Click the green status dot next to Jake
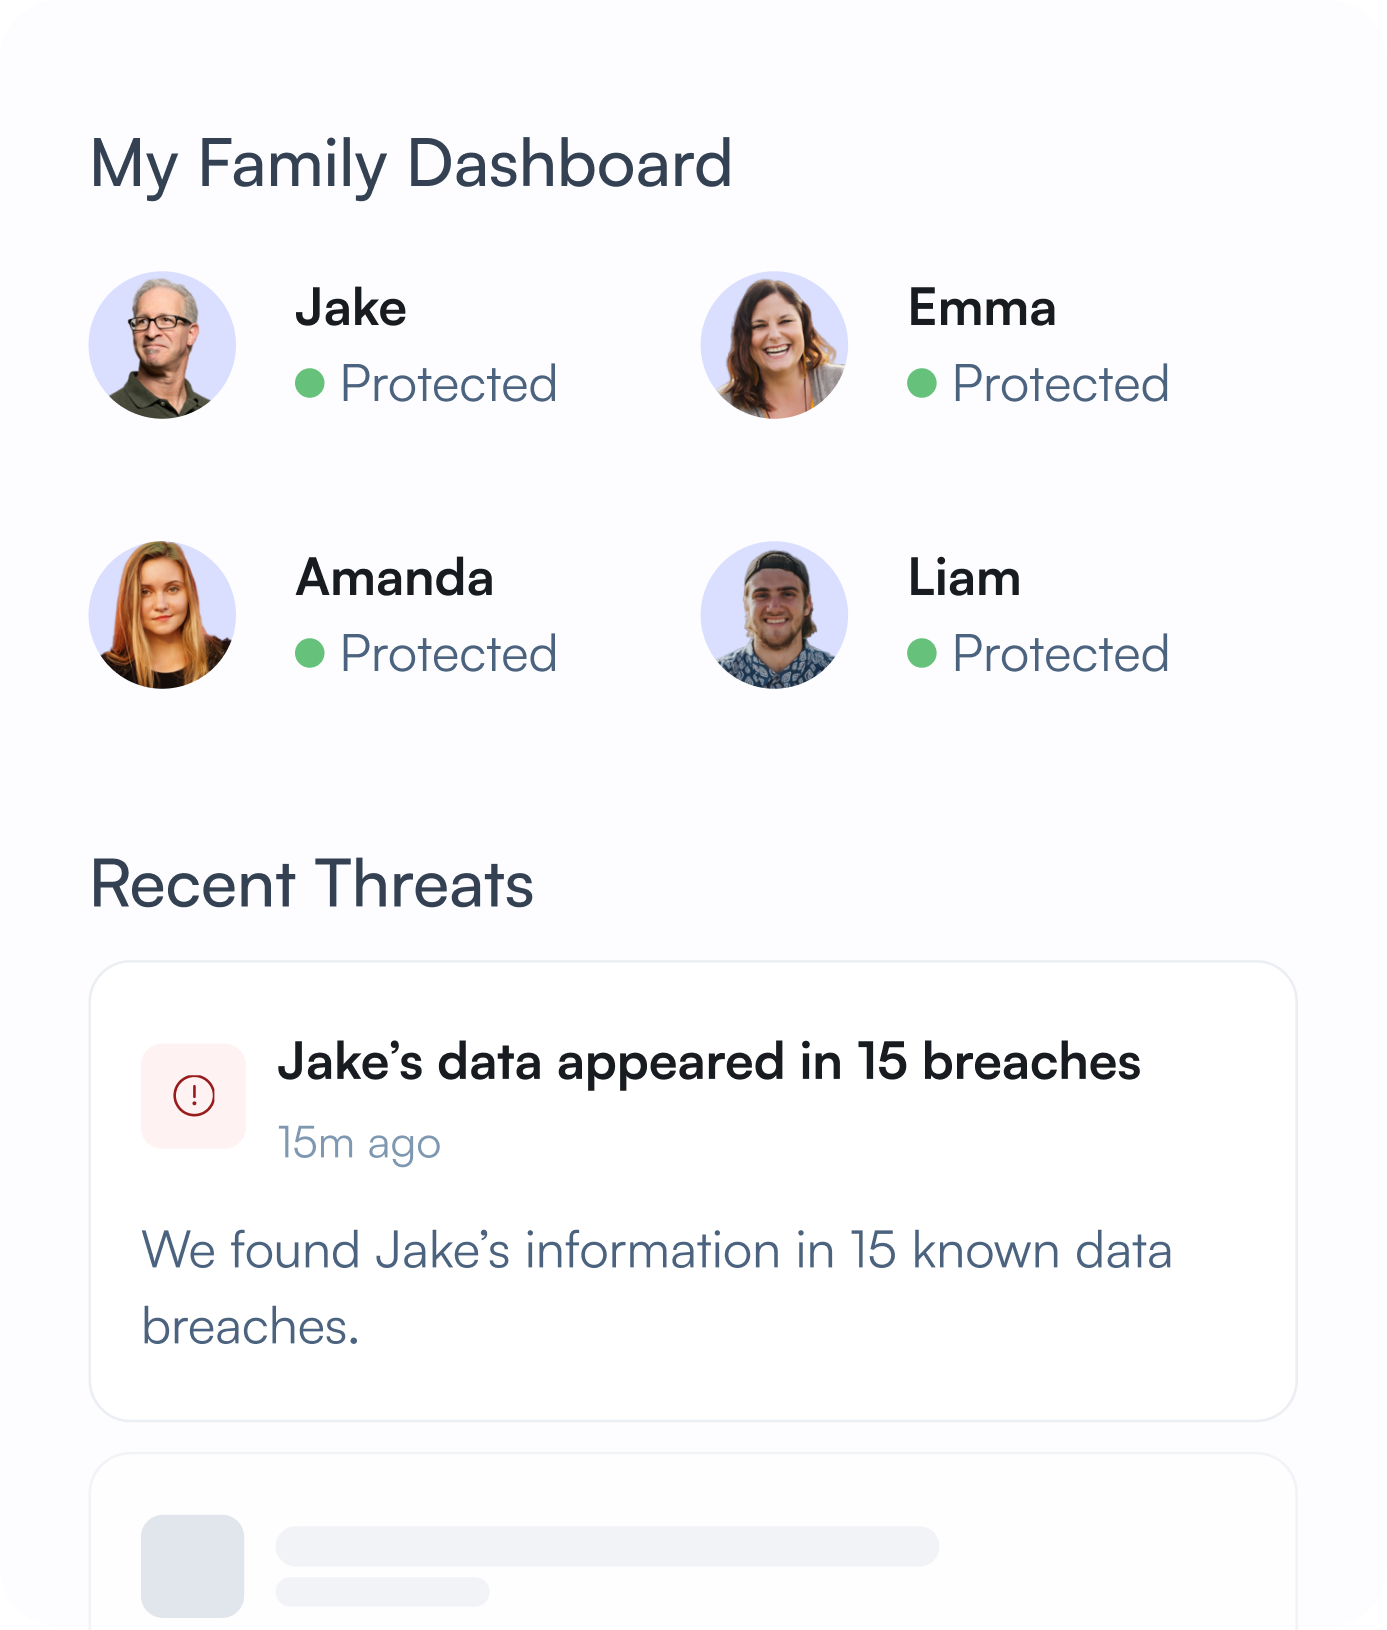Screen dimensions: 1387x1630 313,383
